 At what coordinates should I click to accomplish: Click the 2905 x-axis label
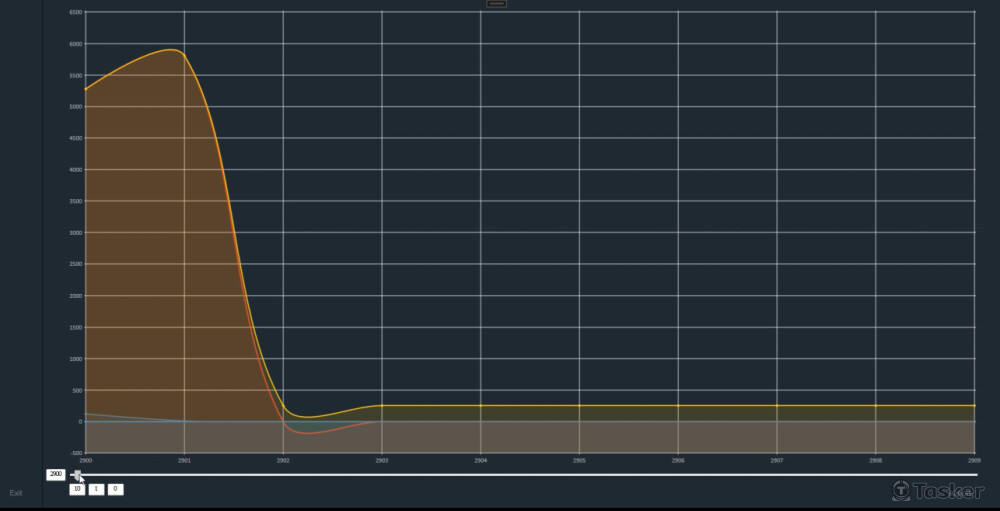click(x=579, y=461)
